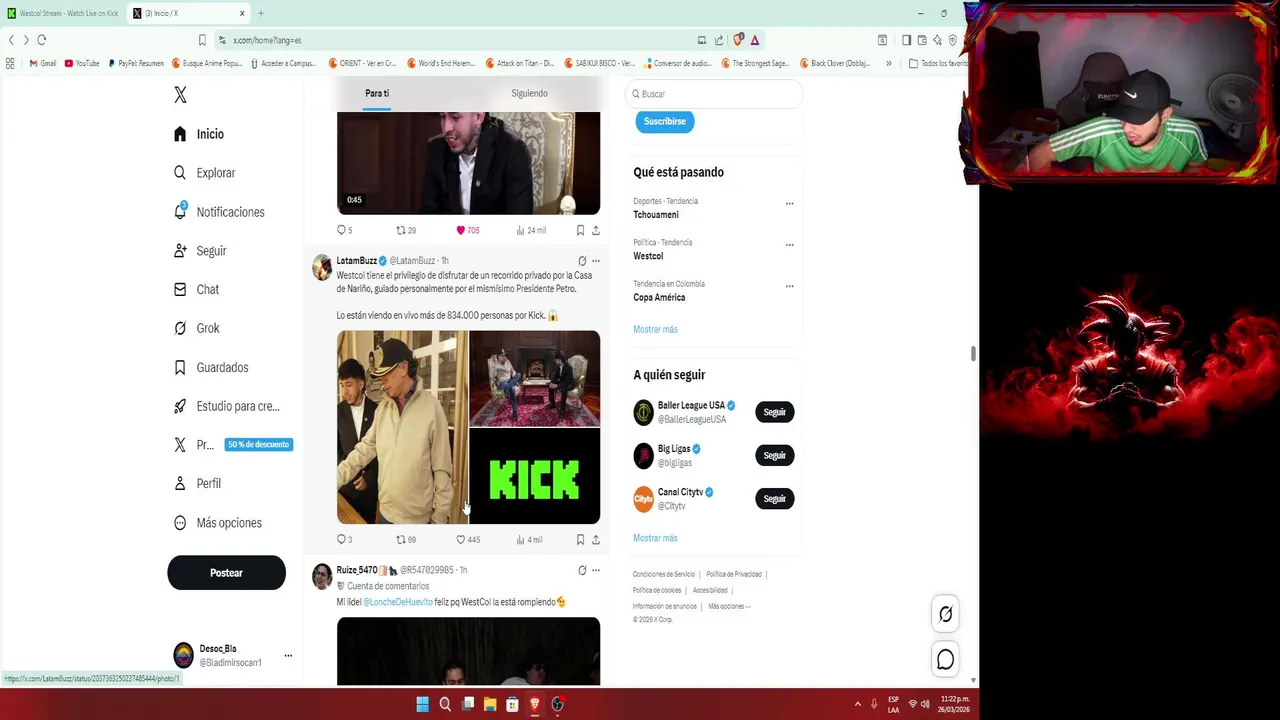1280x720 pixels.
Task: Bookmark the video post above LatamBuzz
Action: (580, 230)
